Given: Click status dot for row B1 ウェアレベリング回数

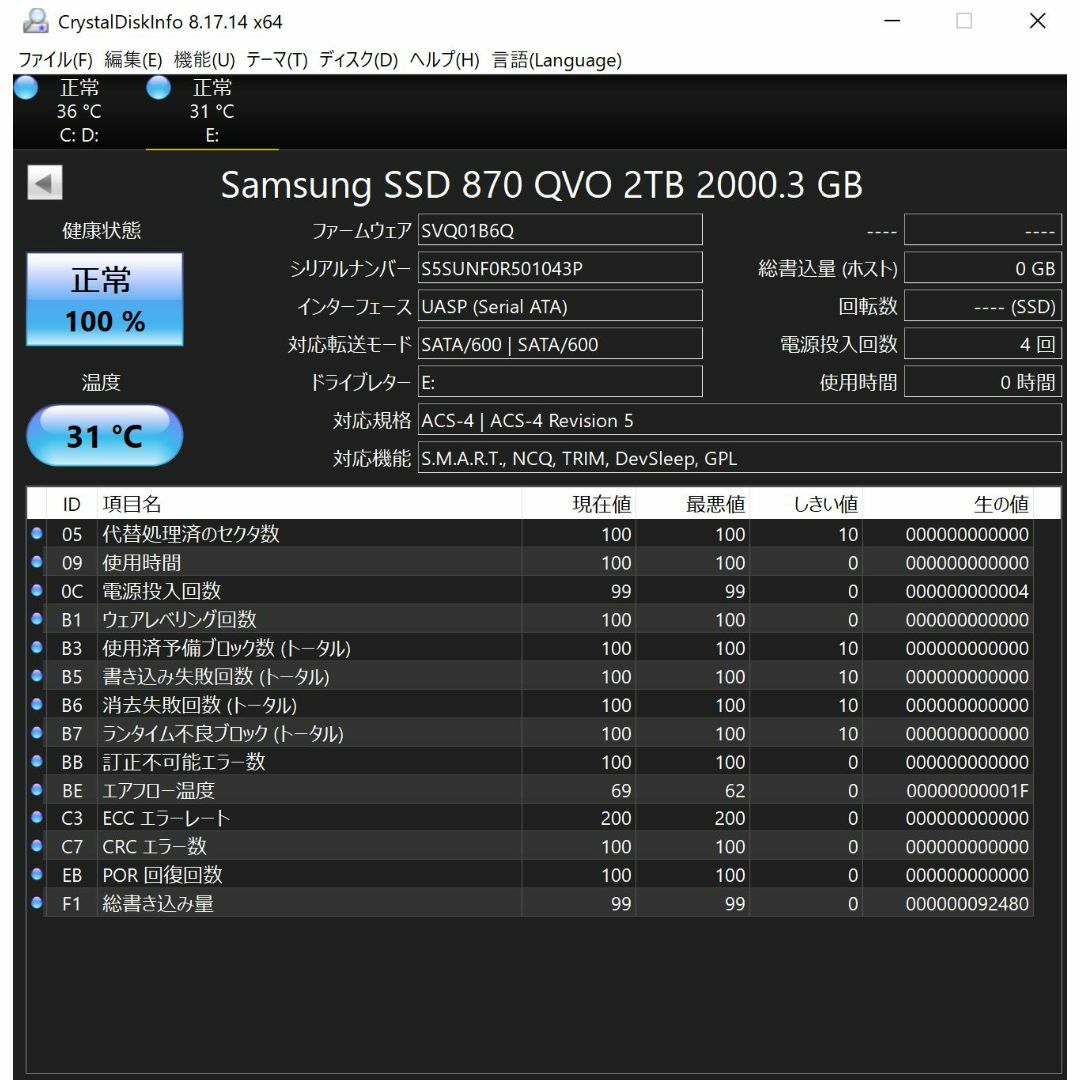Looking at the screenshot, I should point(37,619).
